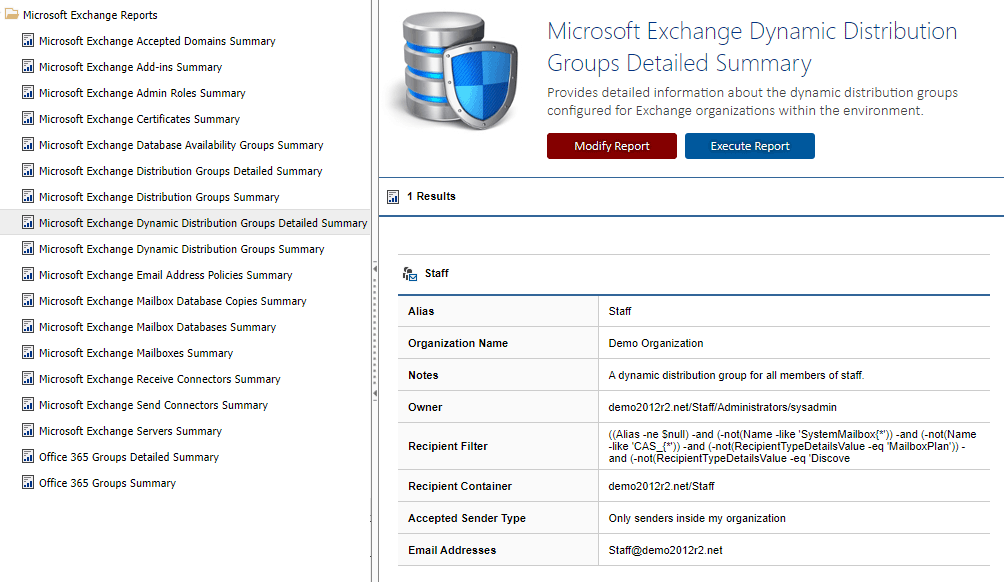Click the Execute Report button
Image resolution: width=1004 pixels, height=582 pixels.
(x=750, y=146)
